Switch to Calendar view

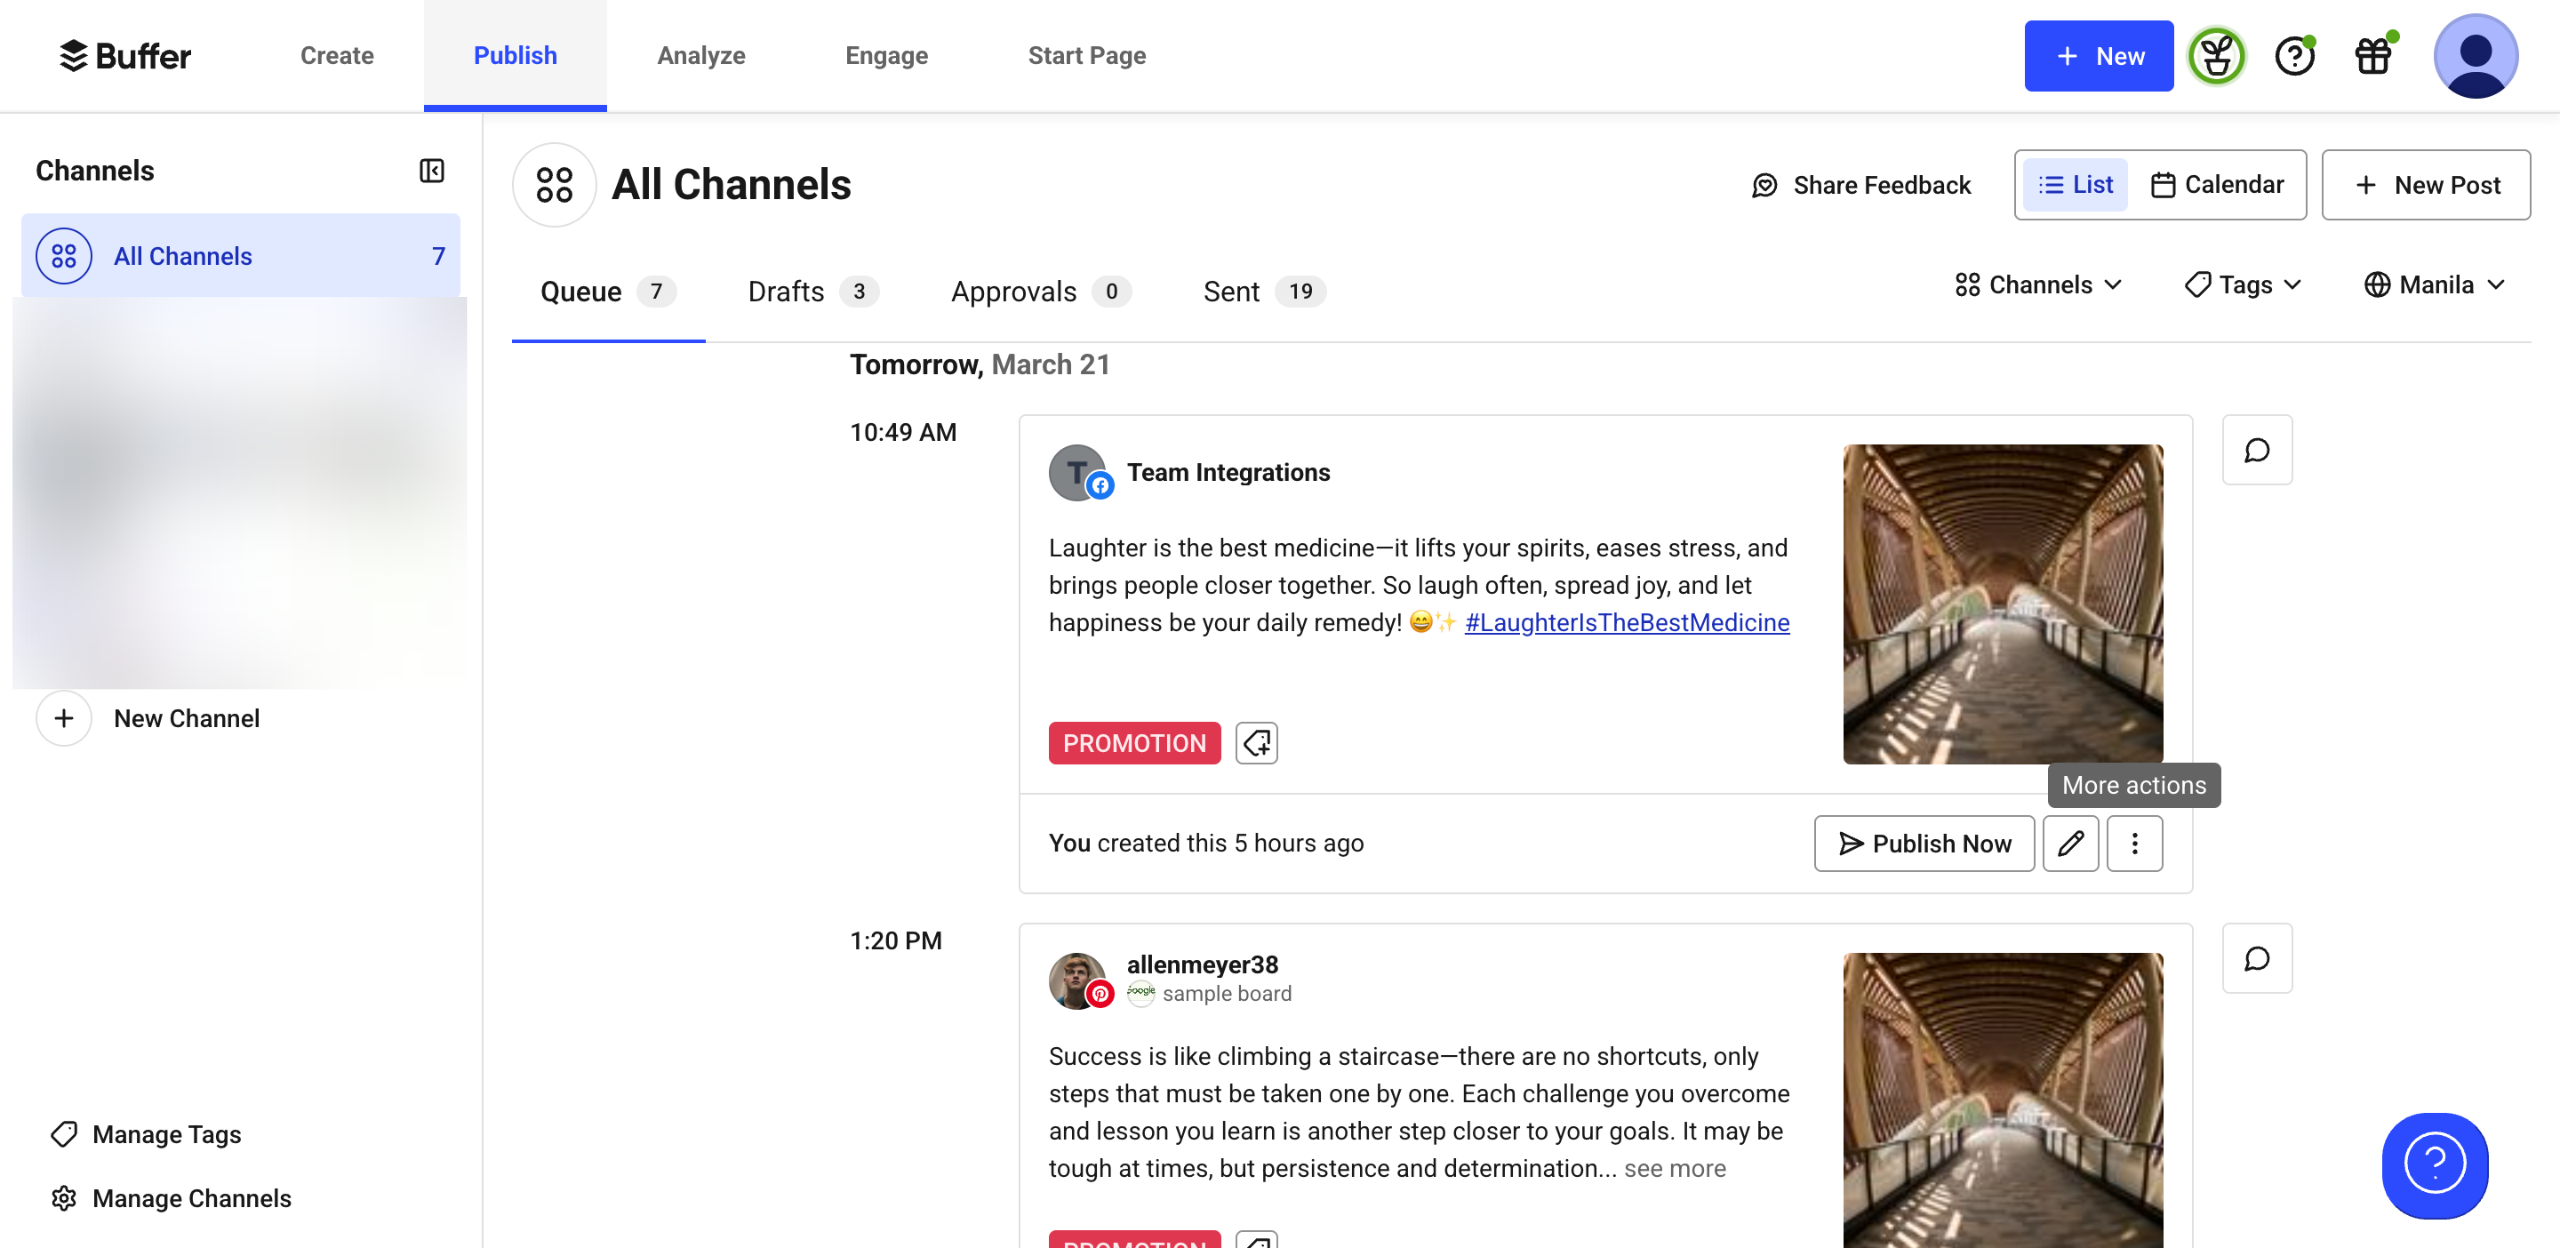pos(2217,185)
